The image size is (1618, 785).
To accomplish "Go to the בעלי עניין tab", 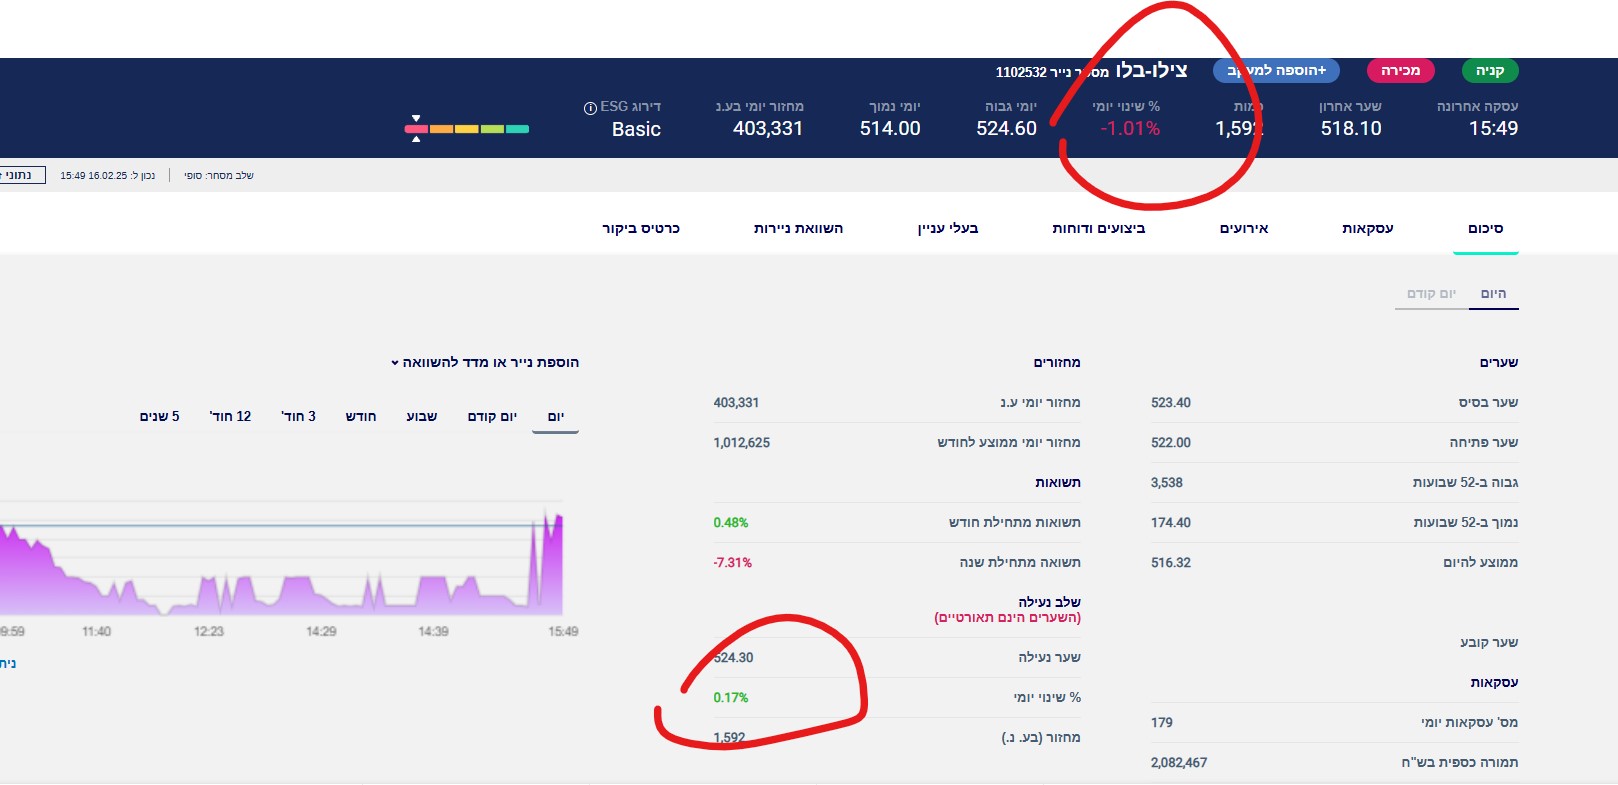I will pos(948,229).
